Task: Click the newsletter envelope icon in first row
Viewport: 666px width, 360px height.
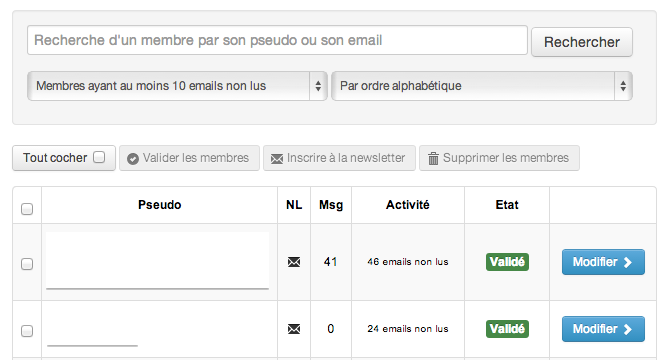Action: pyautogui.click(x=294, y=262)
